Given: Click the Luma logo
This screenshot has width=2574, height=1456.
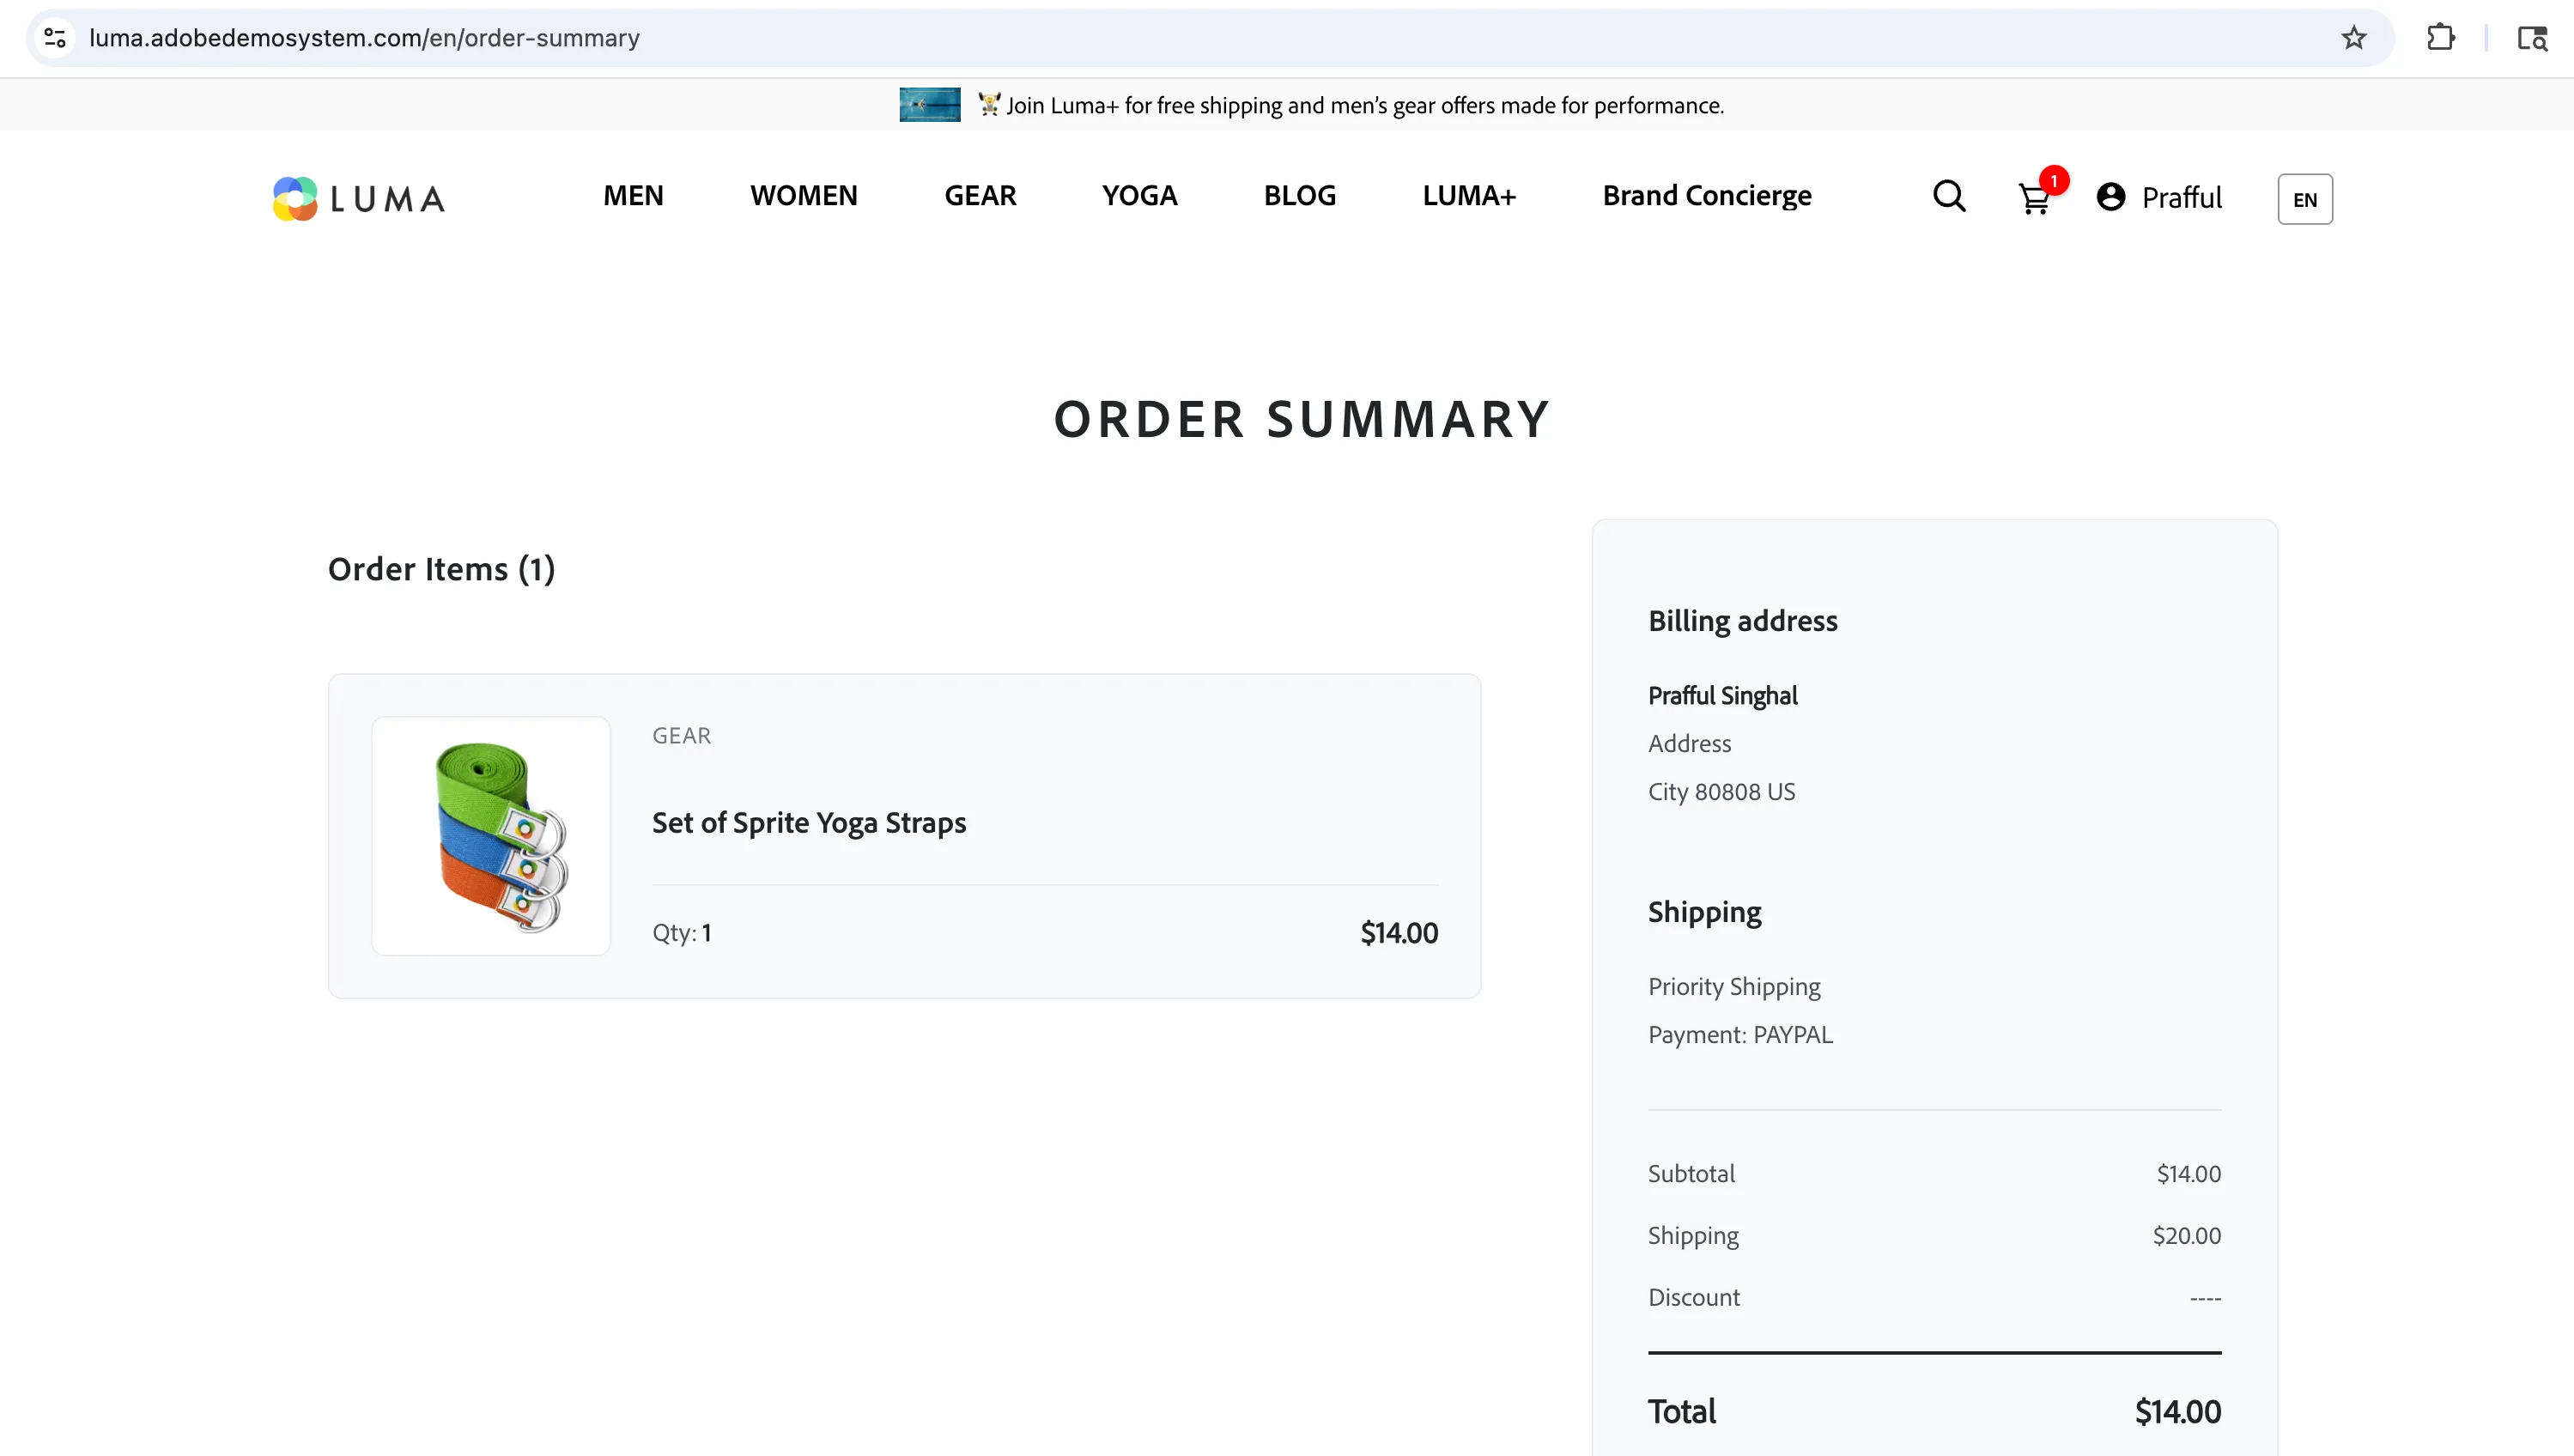Looking at the screenshot, I should tap(359, 198).
